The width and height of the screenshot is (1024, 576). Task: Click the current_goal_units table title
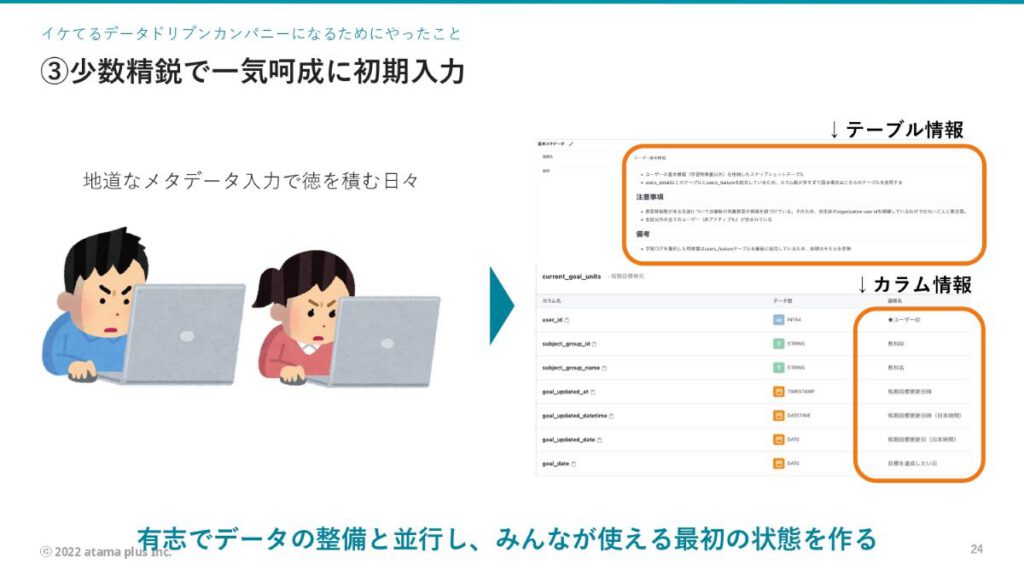pyautogui.click(x=569, y=275)
